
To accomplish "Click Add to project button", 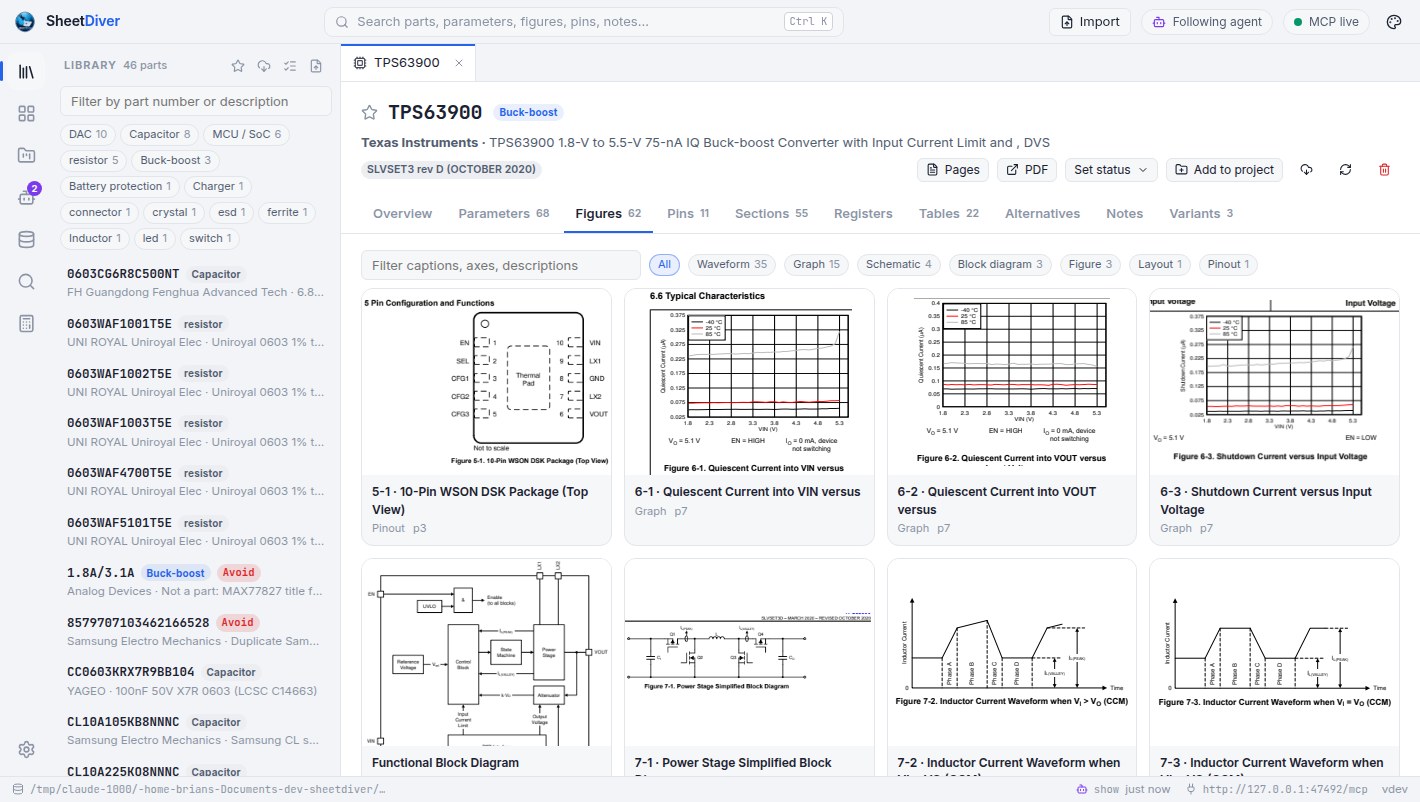I will click(x=1224, y=170).
